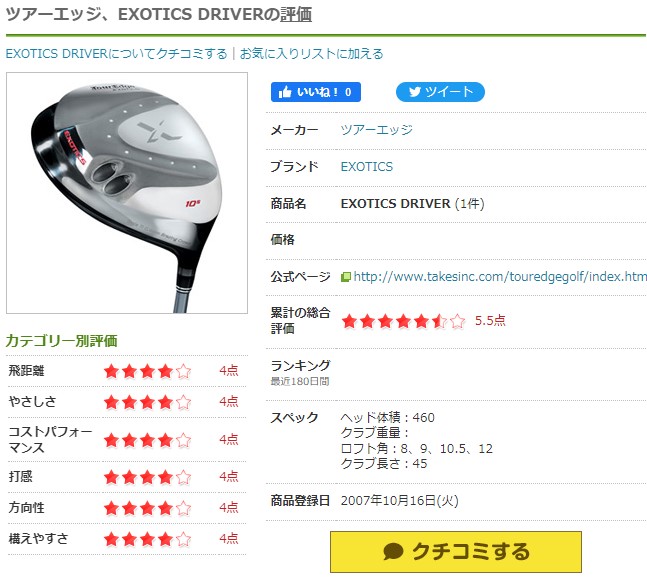Viewport: 647px width, 586px height.
Task: Click the 飛距離 star rating row
Action: click(x=127, y=371)
